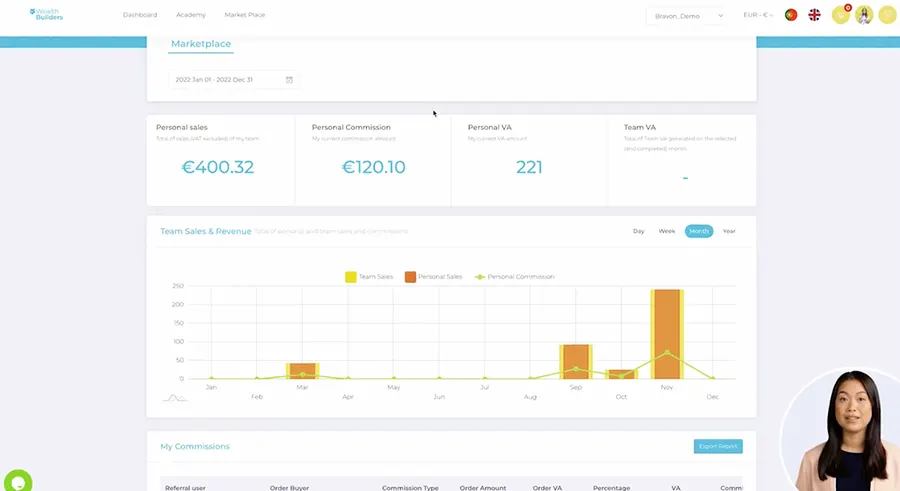Toggle Personal Commission series in legend
The height and width of the screenshot is (491, 900).
[x=514, y=277]
